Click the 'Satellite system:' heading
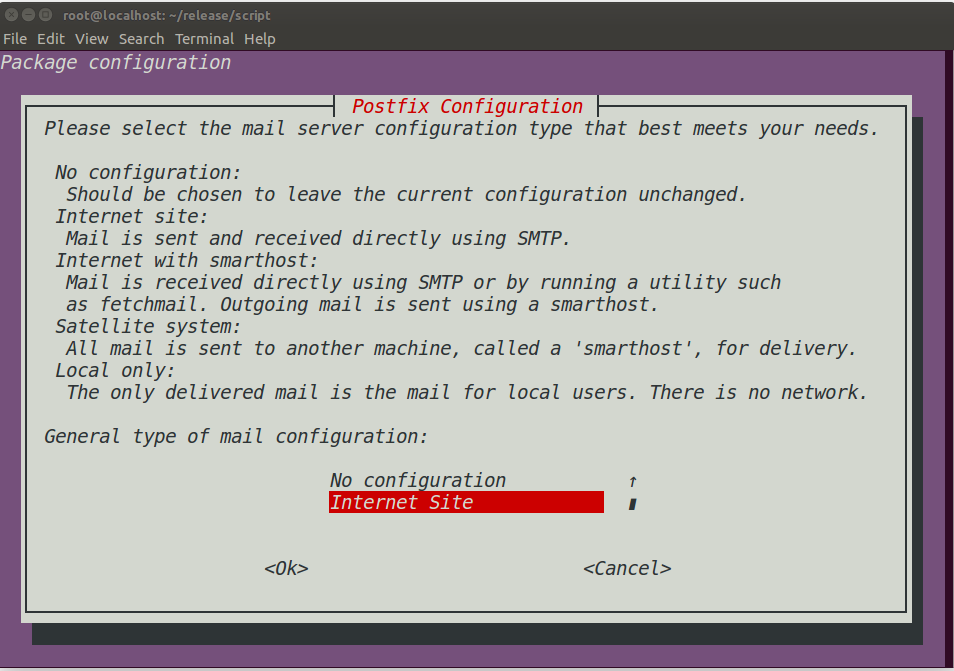Viewport: 954px width, 671px height. 148,326
